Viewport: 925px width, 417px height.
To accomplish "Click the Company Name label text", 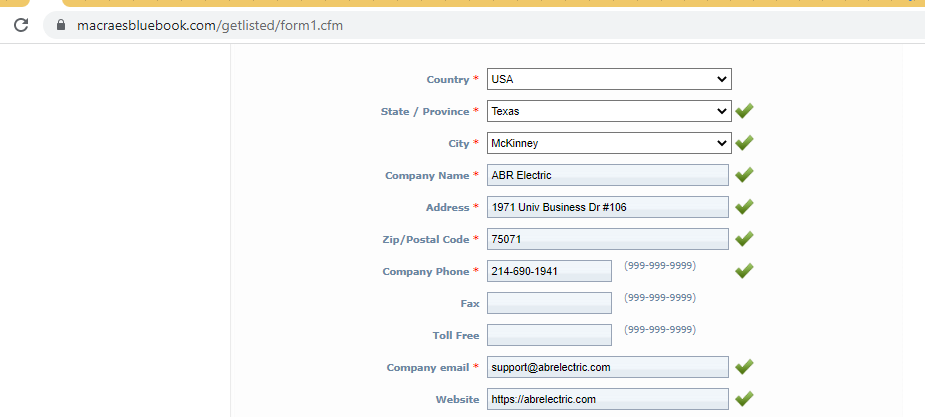I will click(427, 175).
